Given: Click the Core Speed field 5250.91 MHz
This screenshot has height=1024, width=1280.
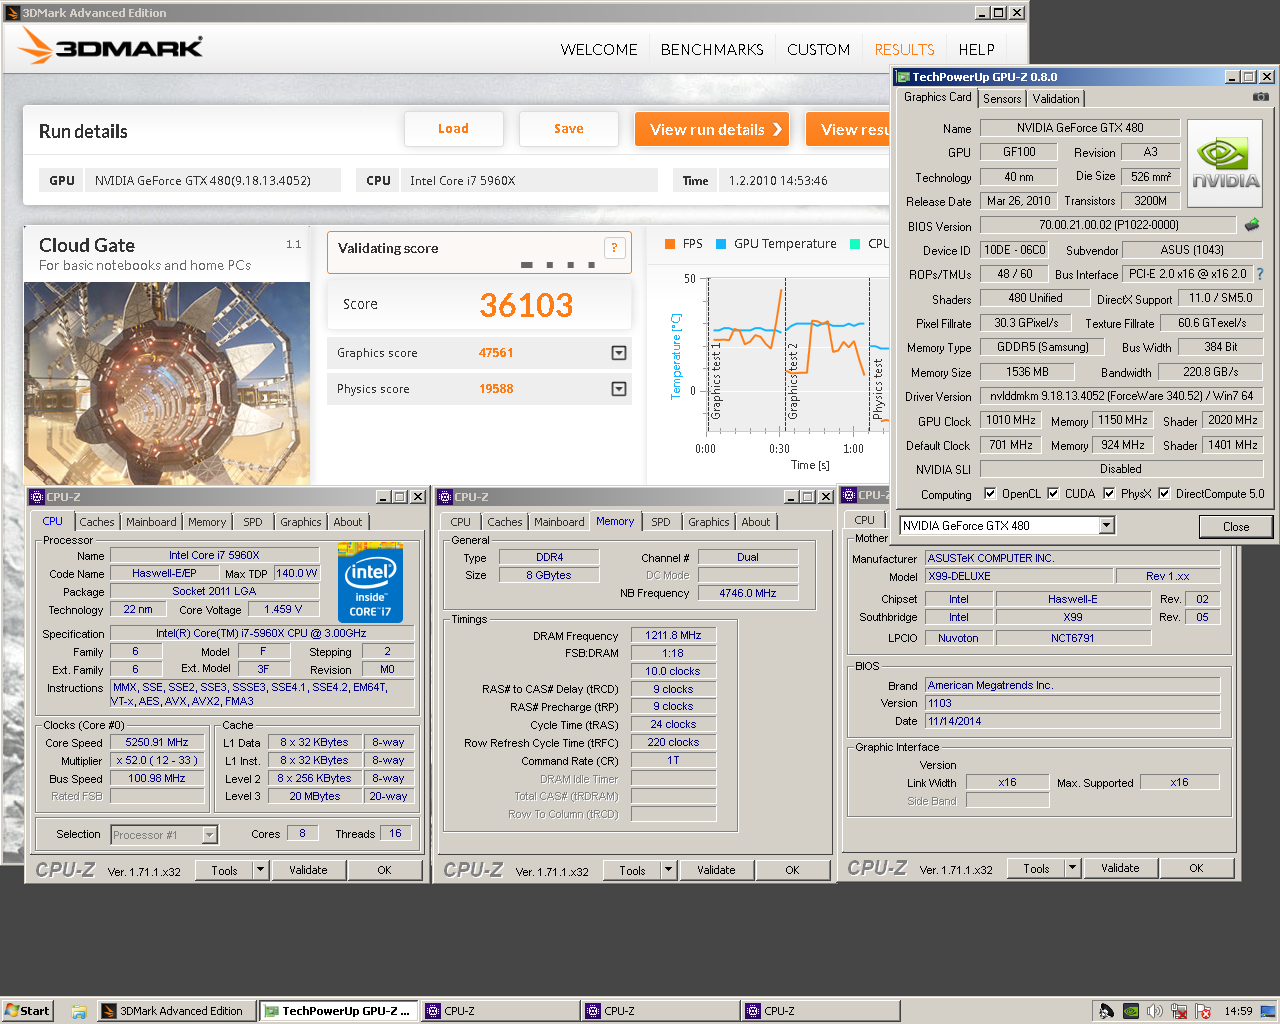Looking at the screenshot, I should tap(157, 743).
